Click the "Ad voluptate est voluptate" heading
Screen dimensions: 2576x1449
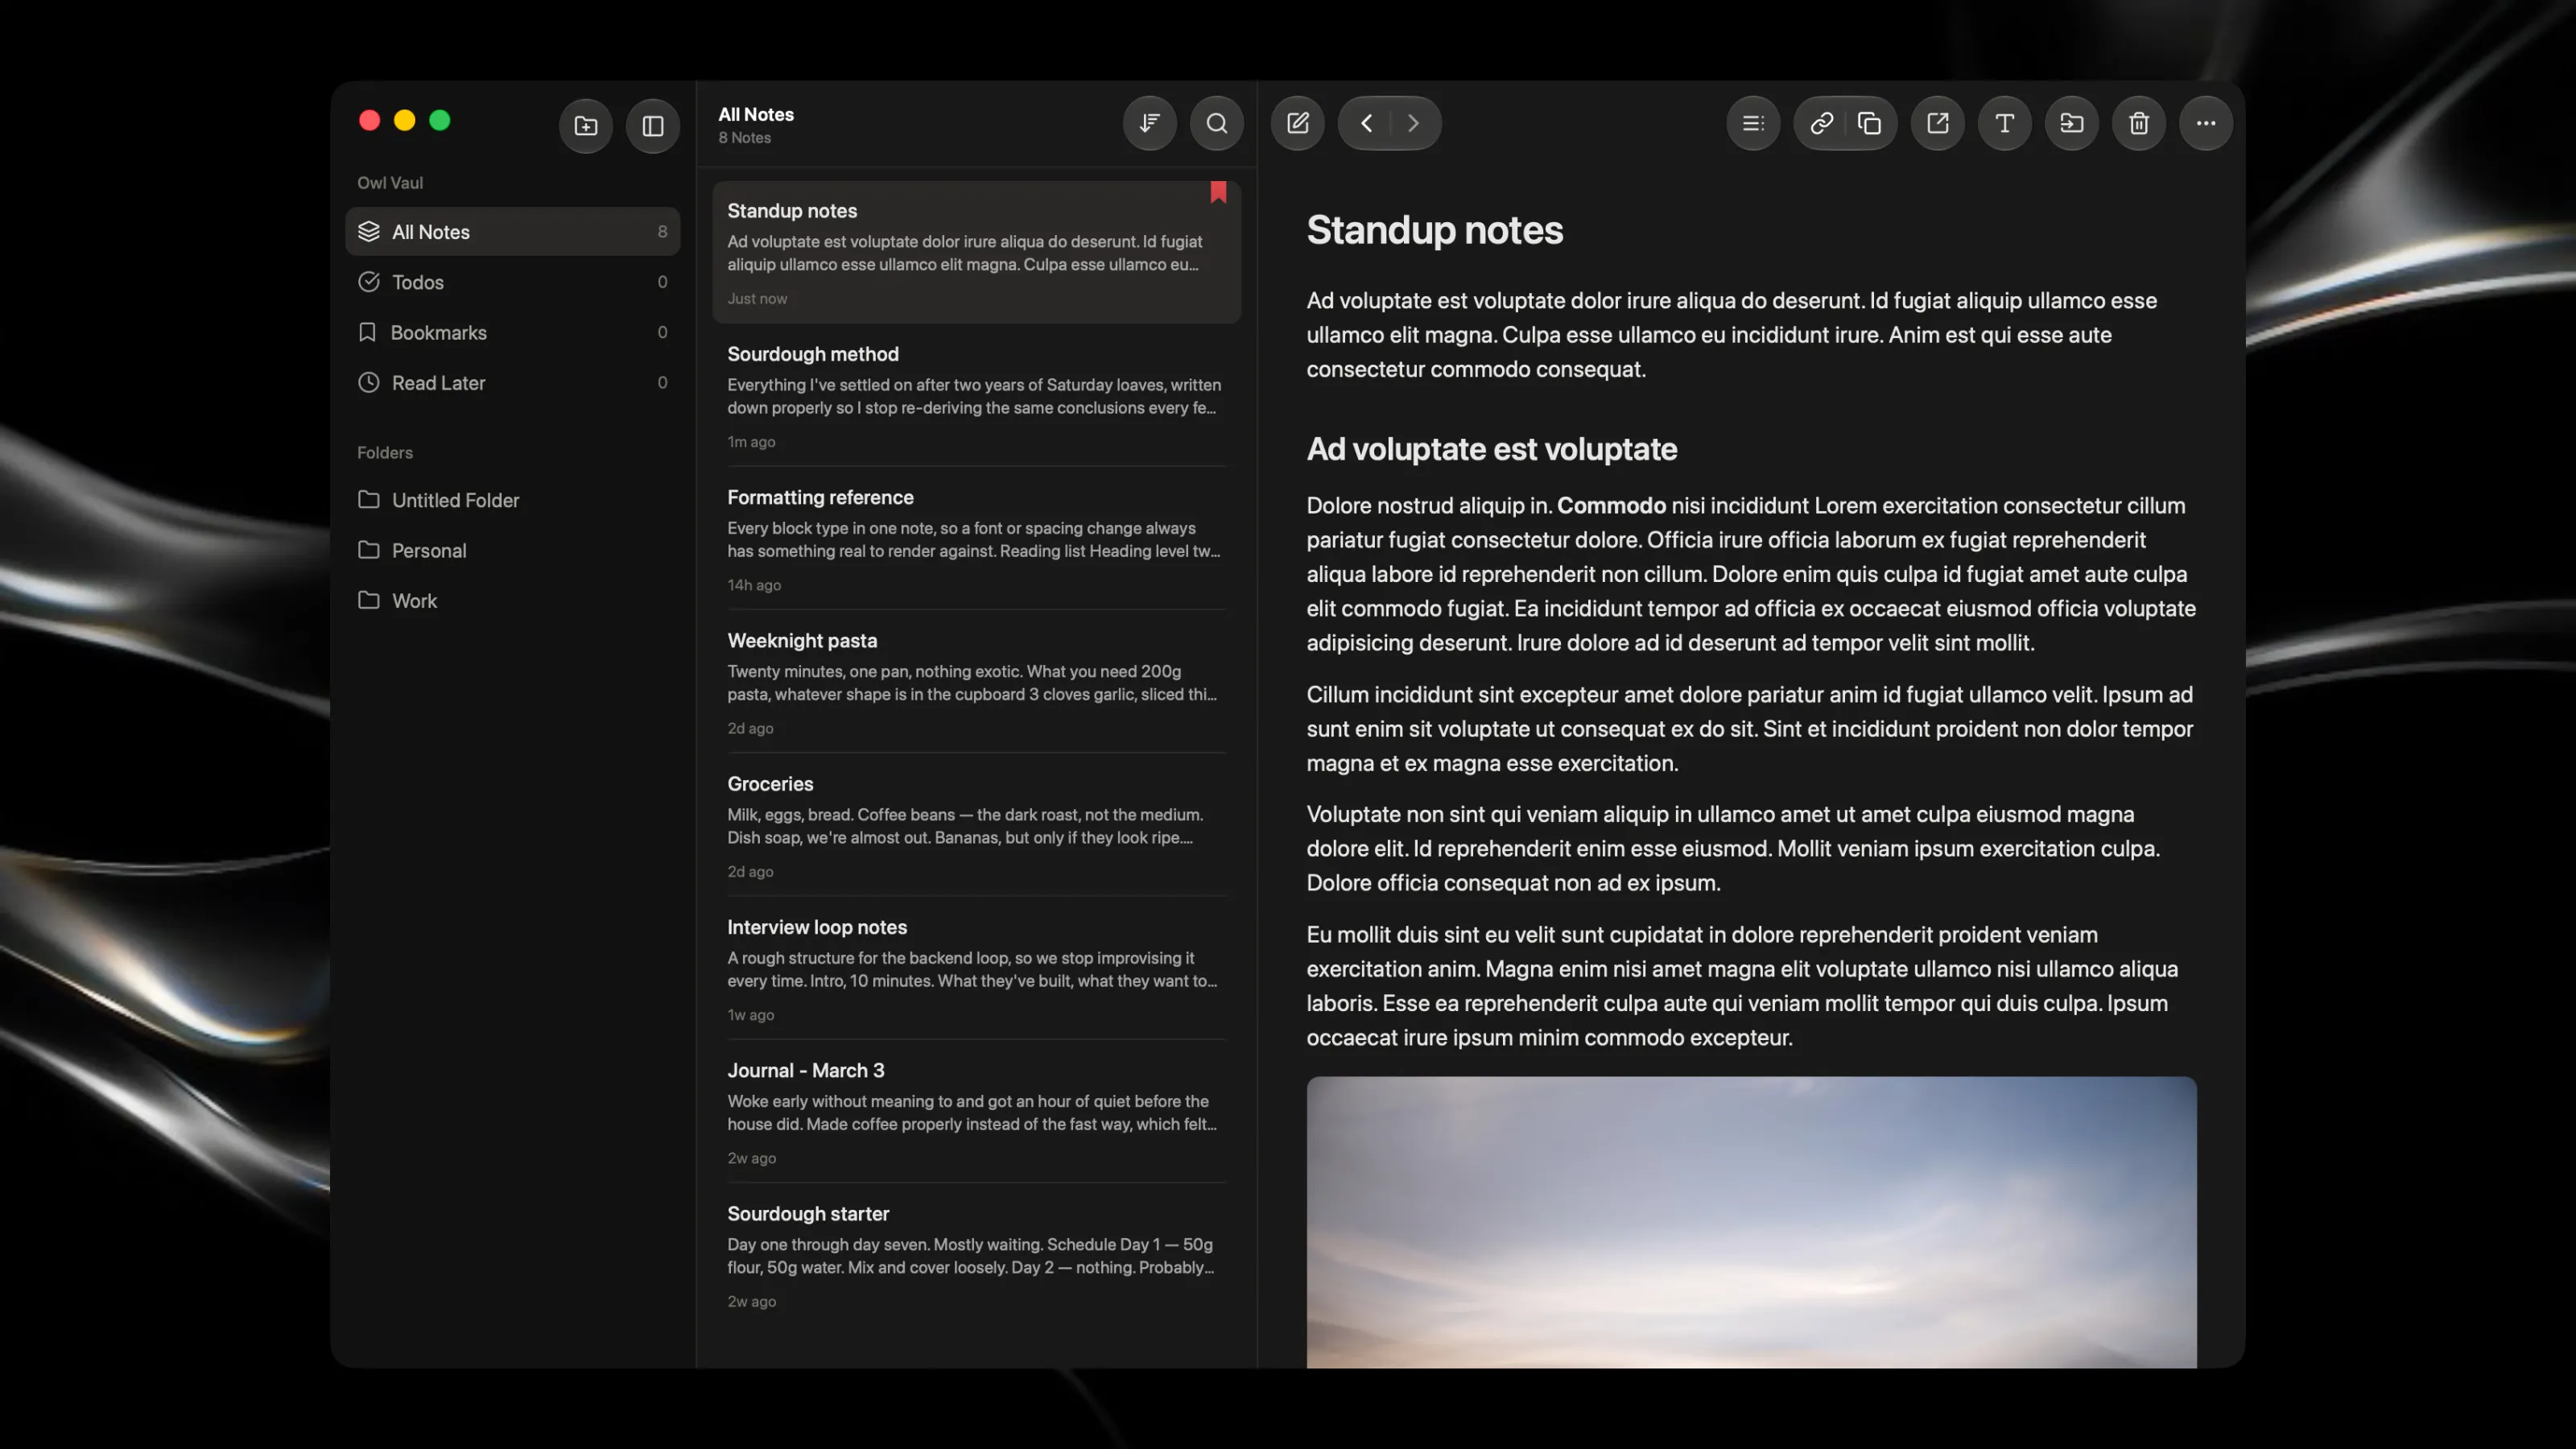[1491, 450]
